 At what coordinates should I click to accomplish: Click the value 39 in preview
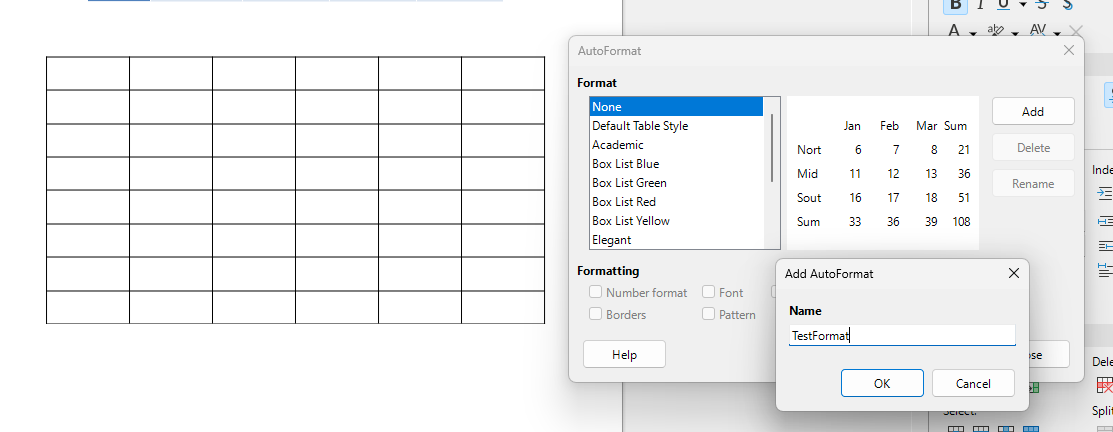(931, 222)
